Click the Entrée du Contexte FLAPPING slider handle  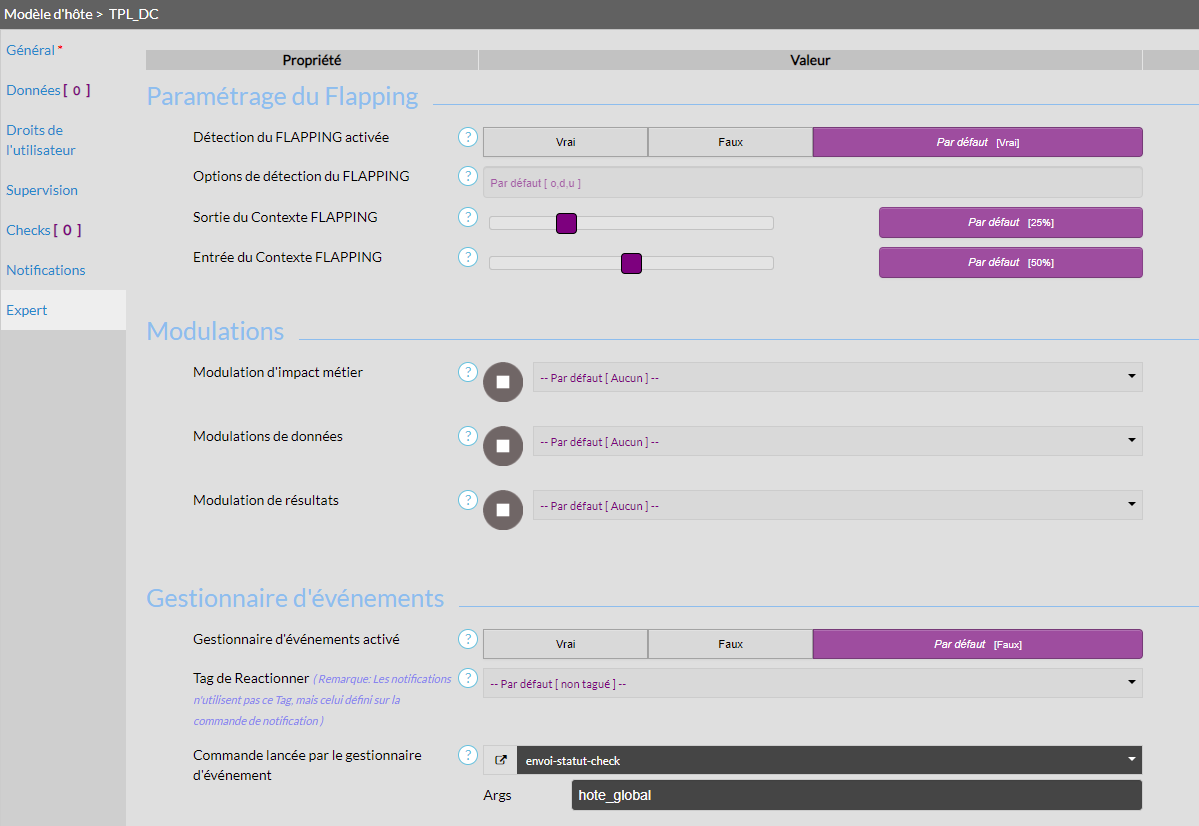tap(631, 263)
